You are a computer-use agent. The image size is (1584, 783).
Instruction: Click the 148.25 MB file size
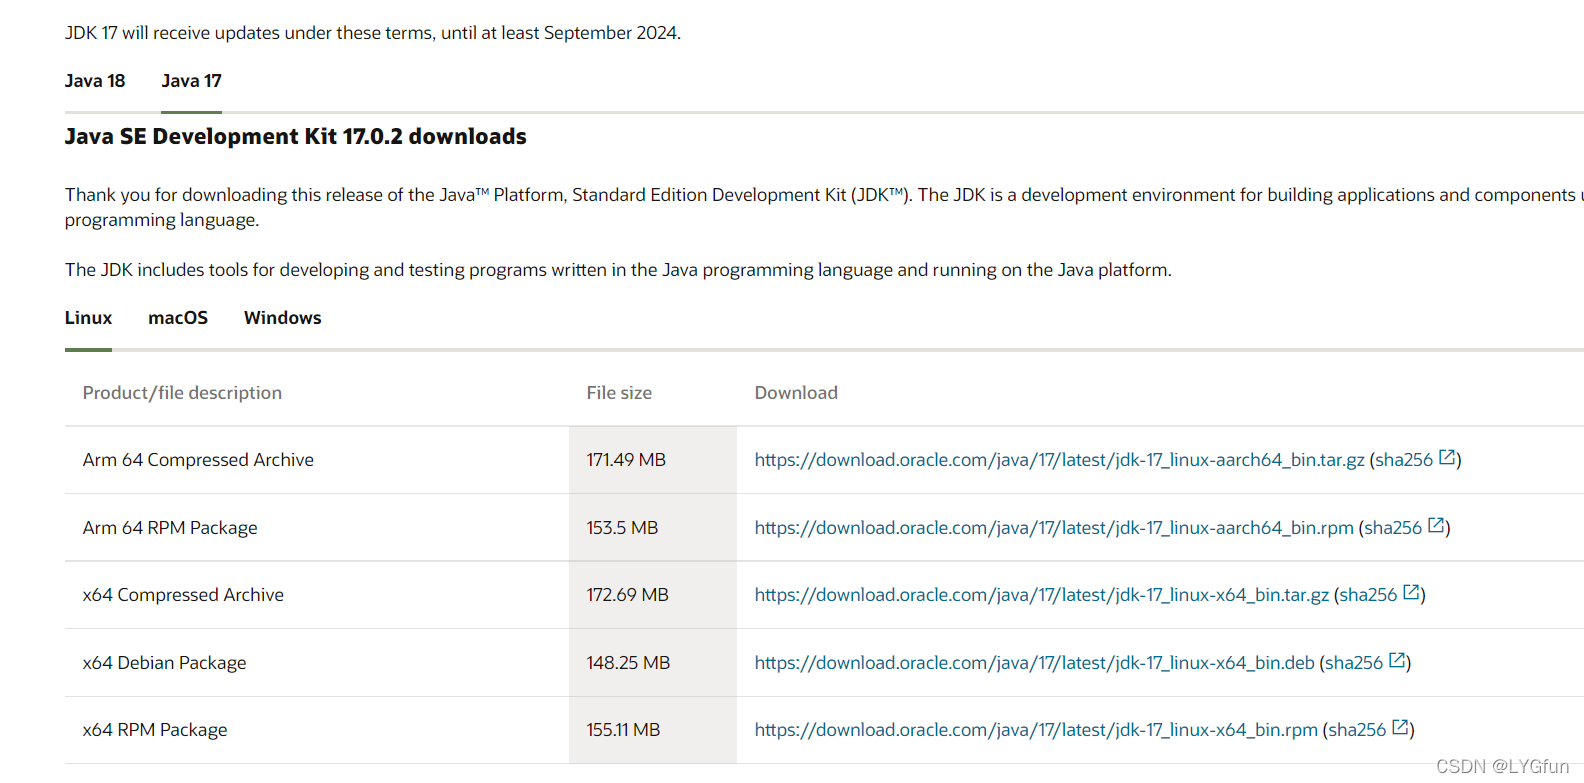click(x=628, y=663)
